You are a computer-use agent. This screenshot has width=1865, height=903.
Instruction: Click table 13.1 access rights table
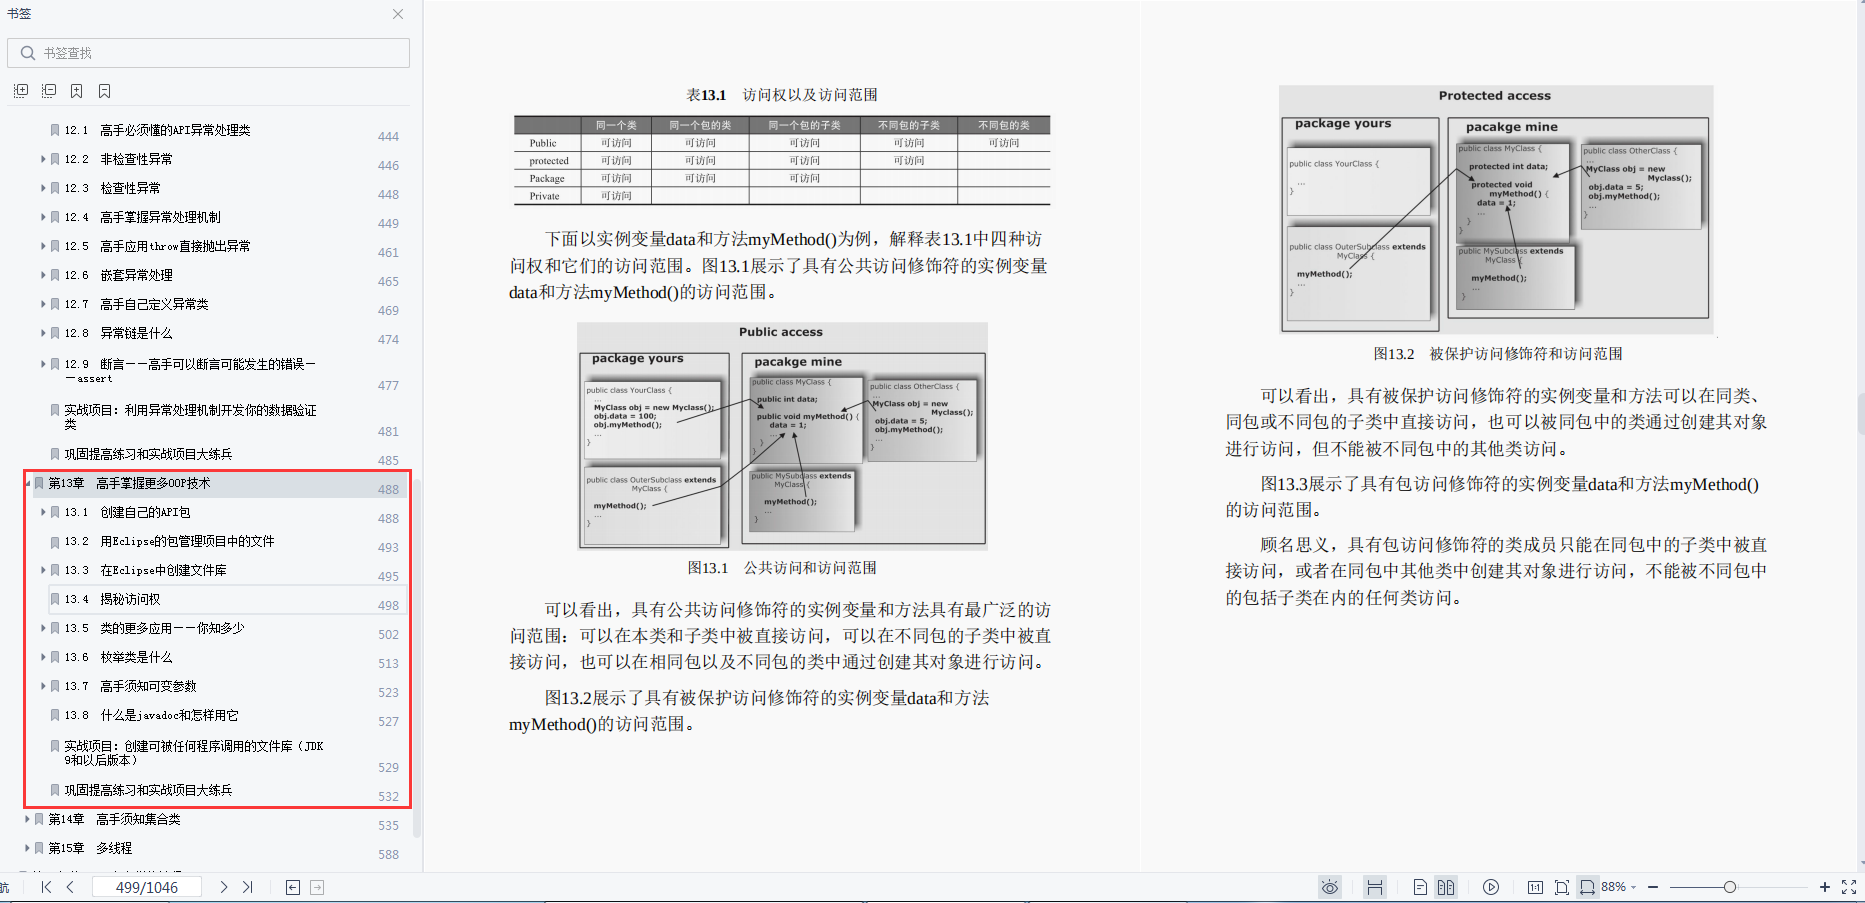point(782,160)
